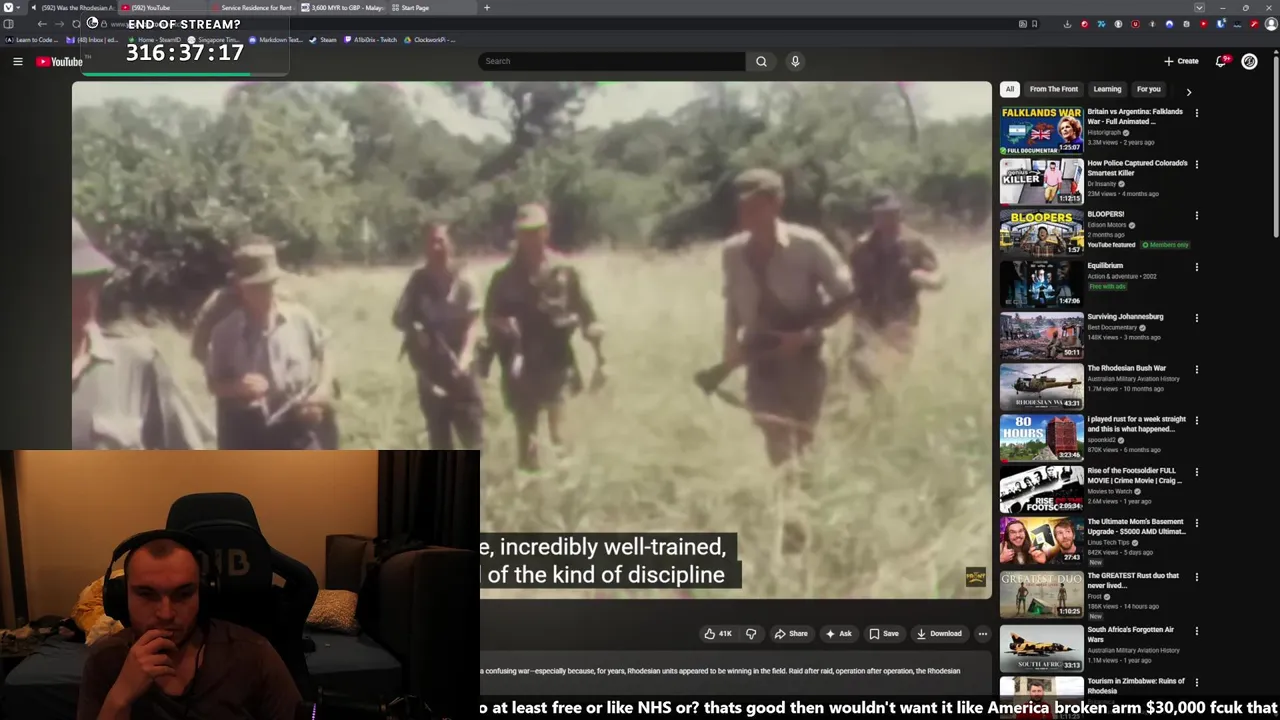This screenshot has width=1280, height=720.
Task: Open the notifications bell
Action: click(x=1221, y=61)
